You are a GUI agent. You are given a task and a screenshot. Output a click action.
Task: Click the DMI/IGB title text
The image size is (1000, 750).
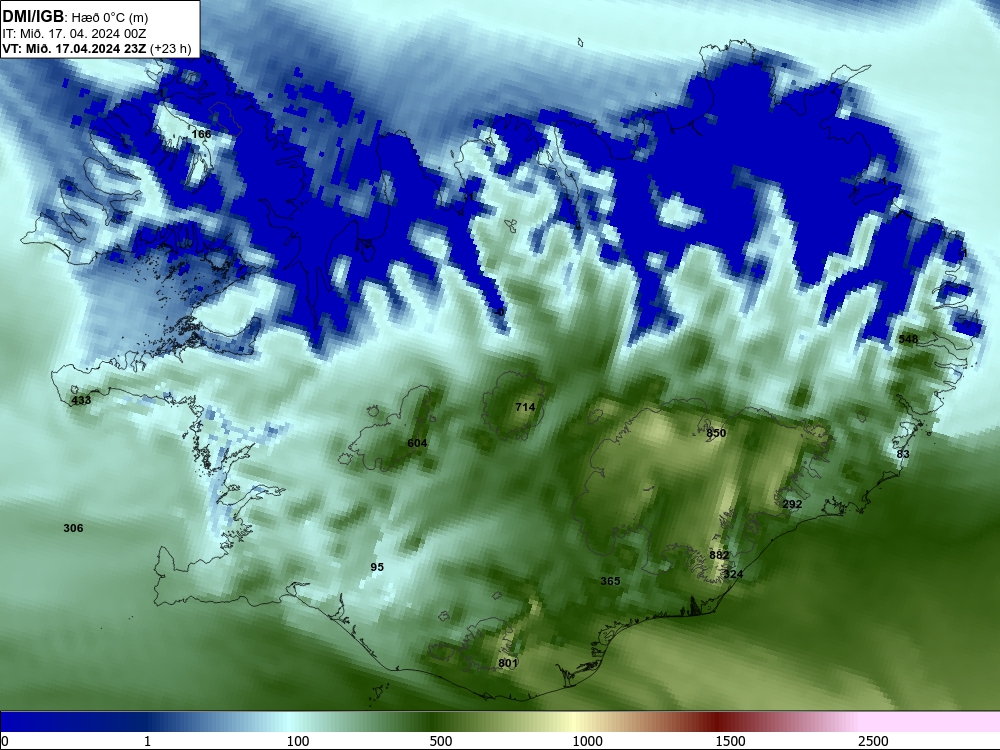pyautogui.click(x=33, y=16)
